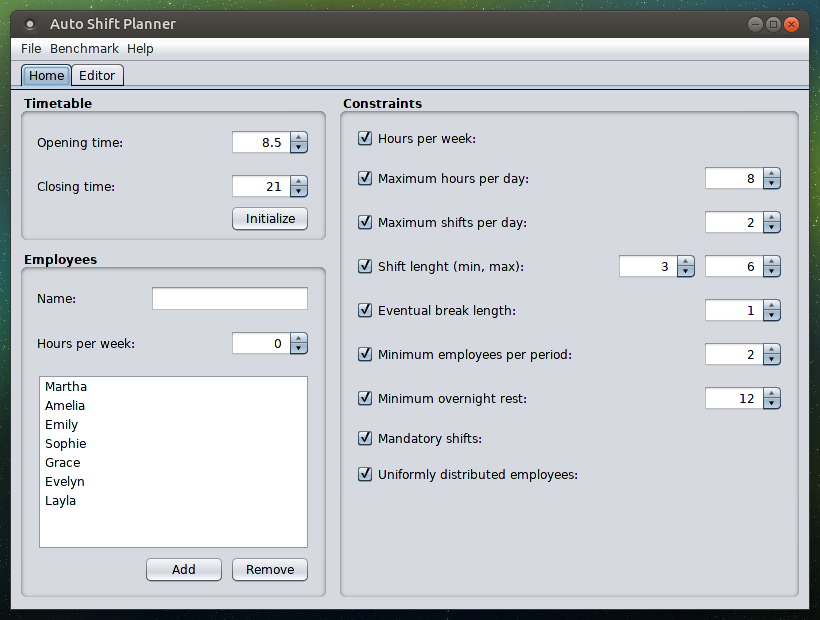
Task: Click the Minimum overnight rest value field
Action: [734, 398]
